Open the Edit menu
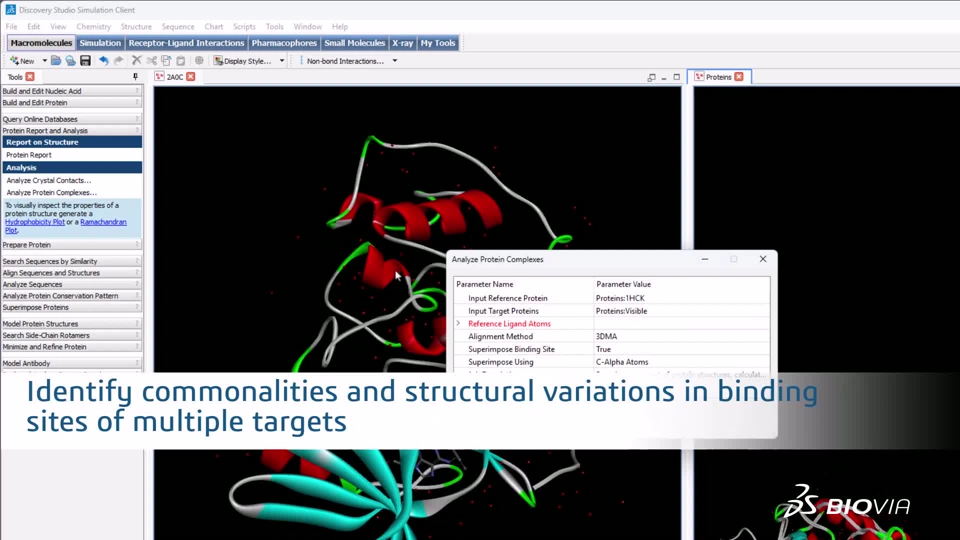 pos(34,26)
